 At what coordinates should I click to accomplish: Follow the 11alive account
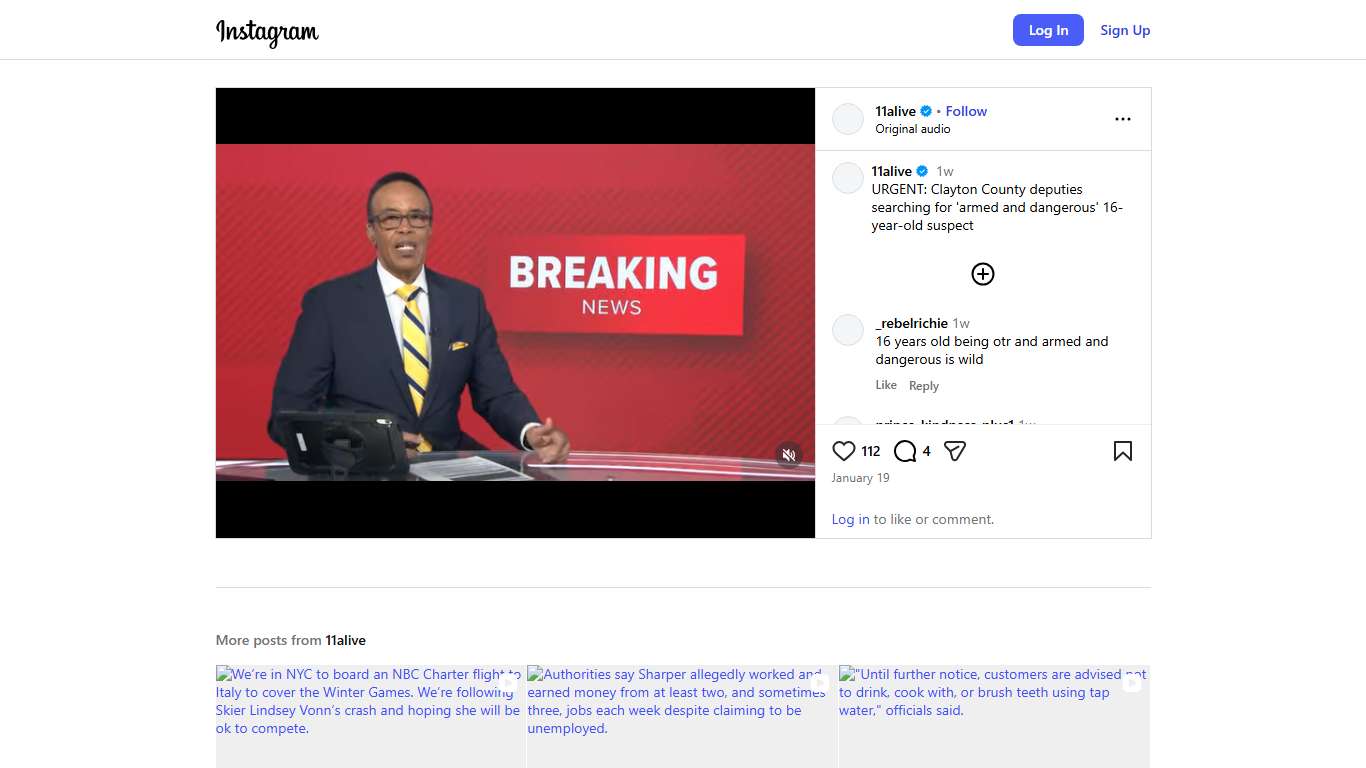point(966,111)
